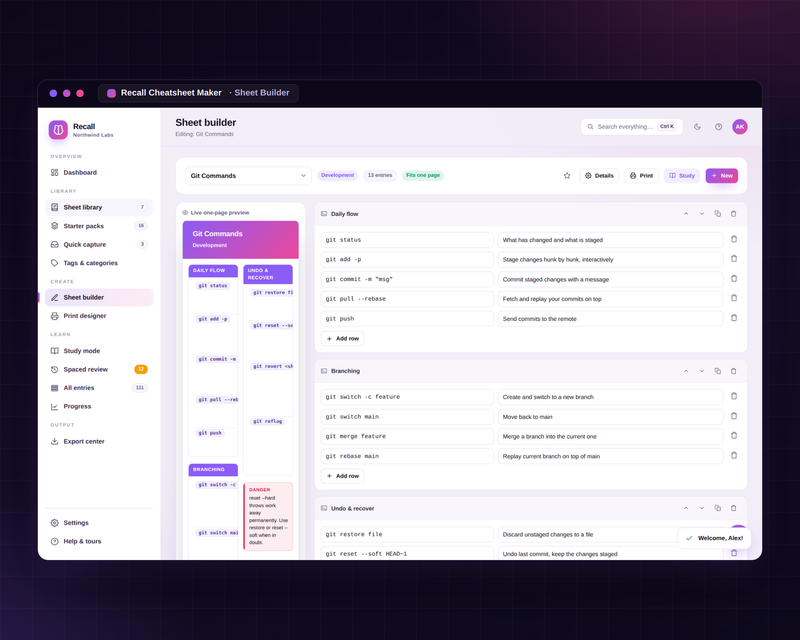Click the Study button
The image size is (800, 640).
click(x=682, y=176)
